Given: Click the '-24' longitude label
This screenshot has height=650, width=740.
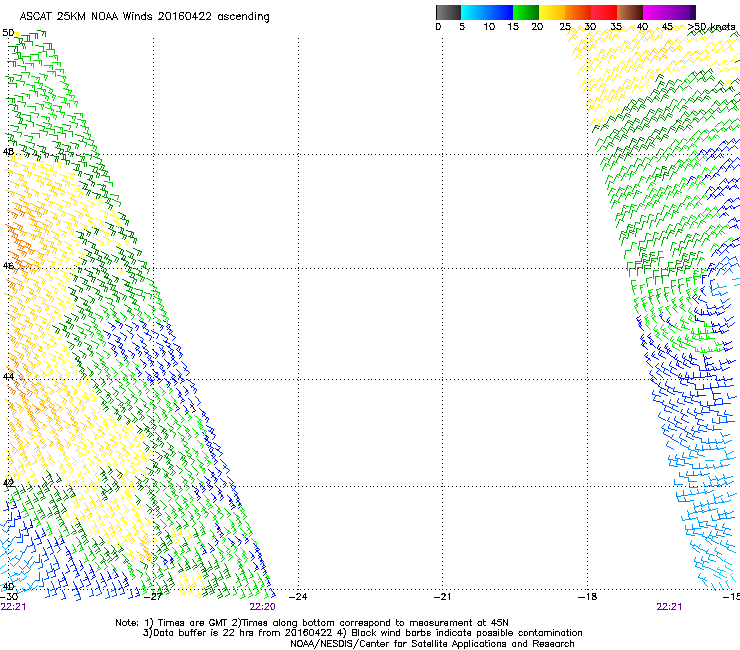Looking at the screenshot, I should [x=298, y=597].
